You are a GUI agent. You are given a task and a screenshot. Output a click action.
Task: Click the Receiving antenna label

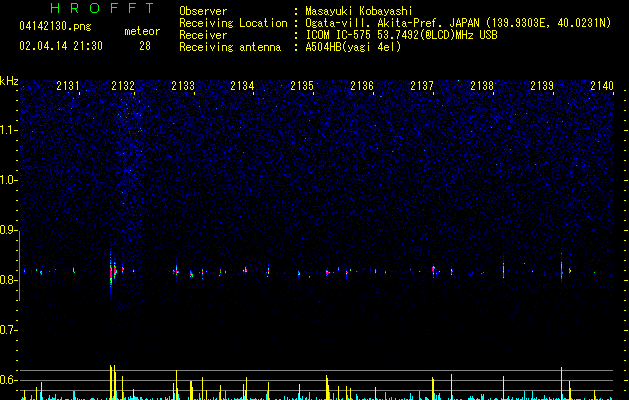click(230, 47)
